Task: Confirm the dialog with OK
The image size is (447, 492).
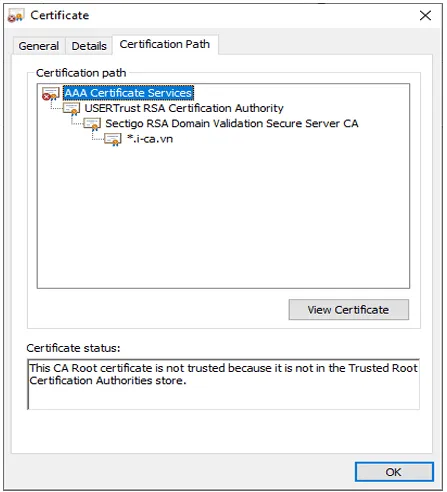Action: 394,472
